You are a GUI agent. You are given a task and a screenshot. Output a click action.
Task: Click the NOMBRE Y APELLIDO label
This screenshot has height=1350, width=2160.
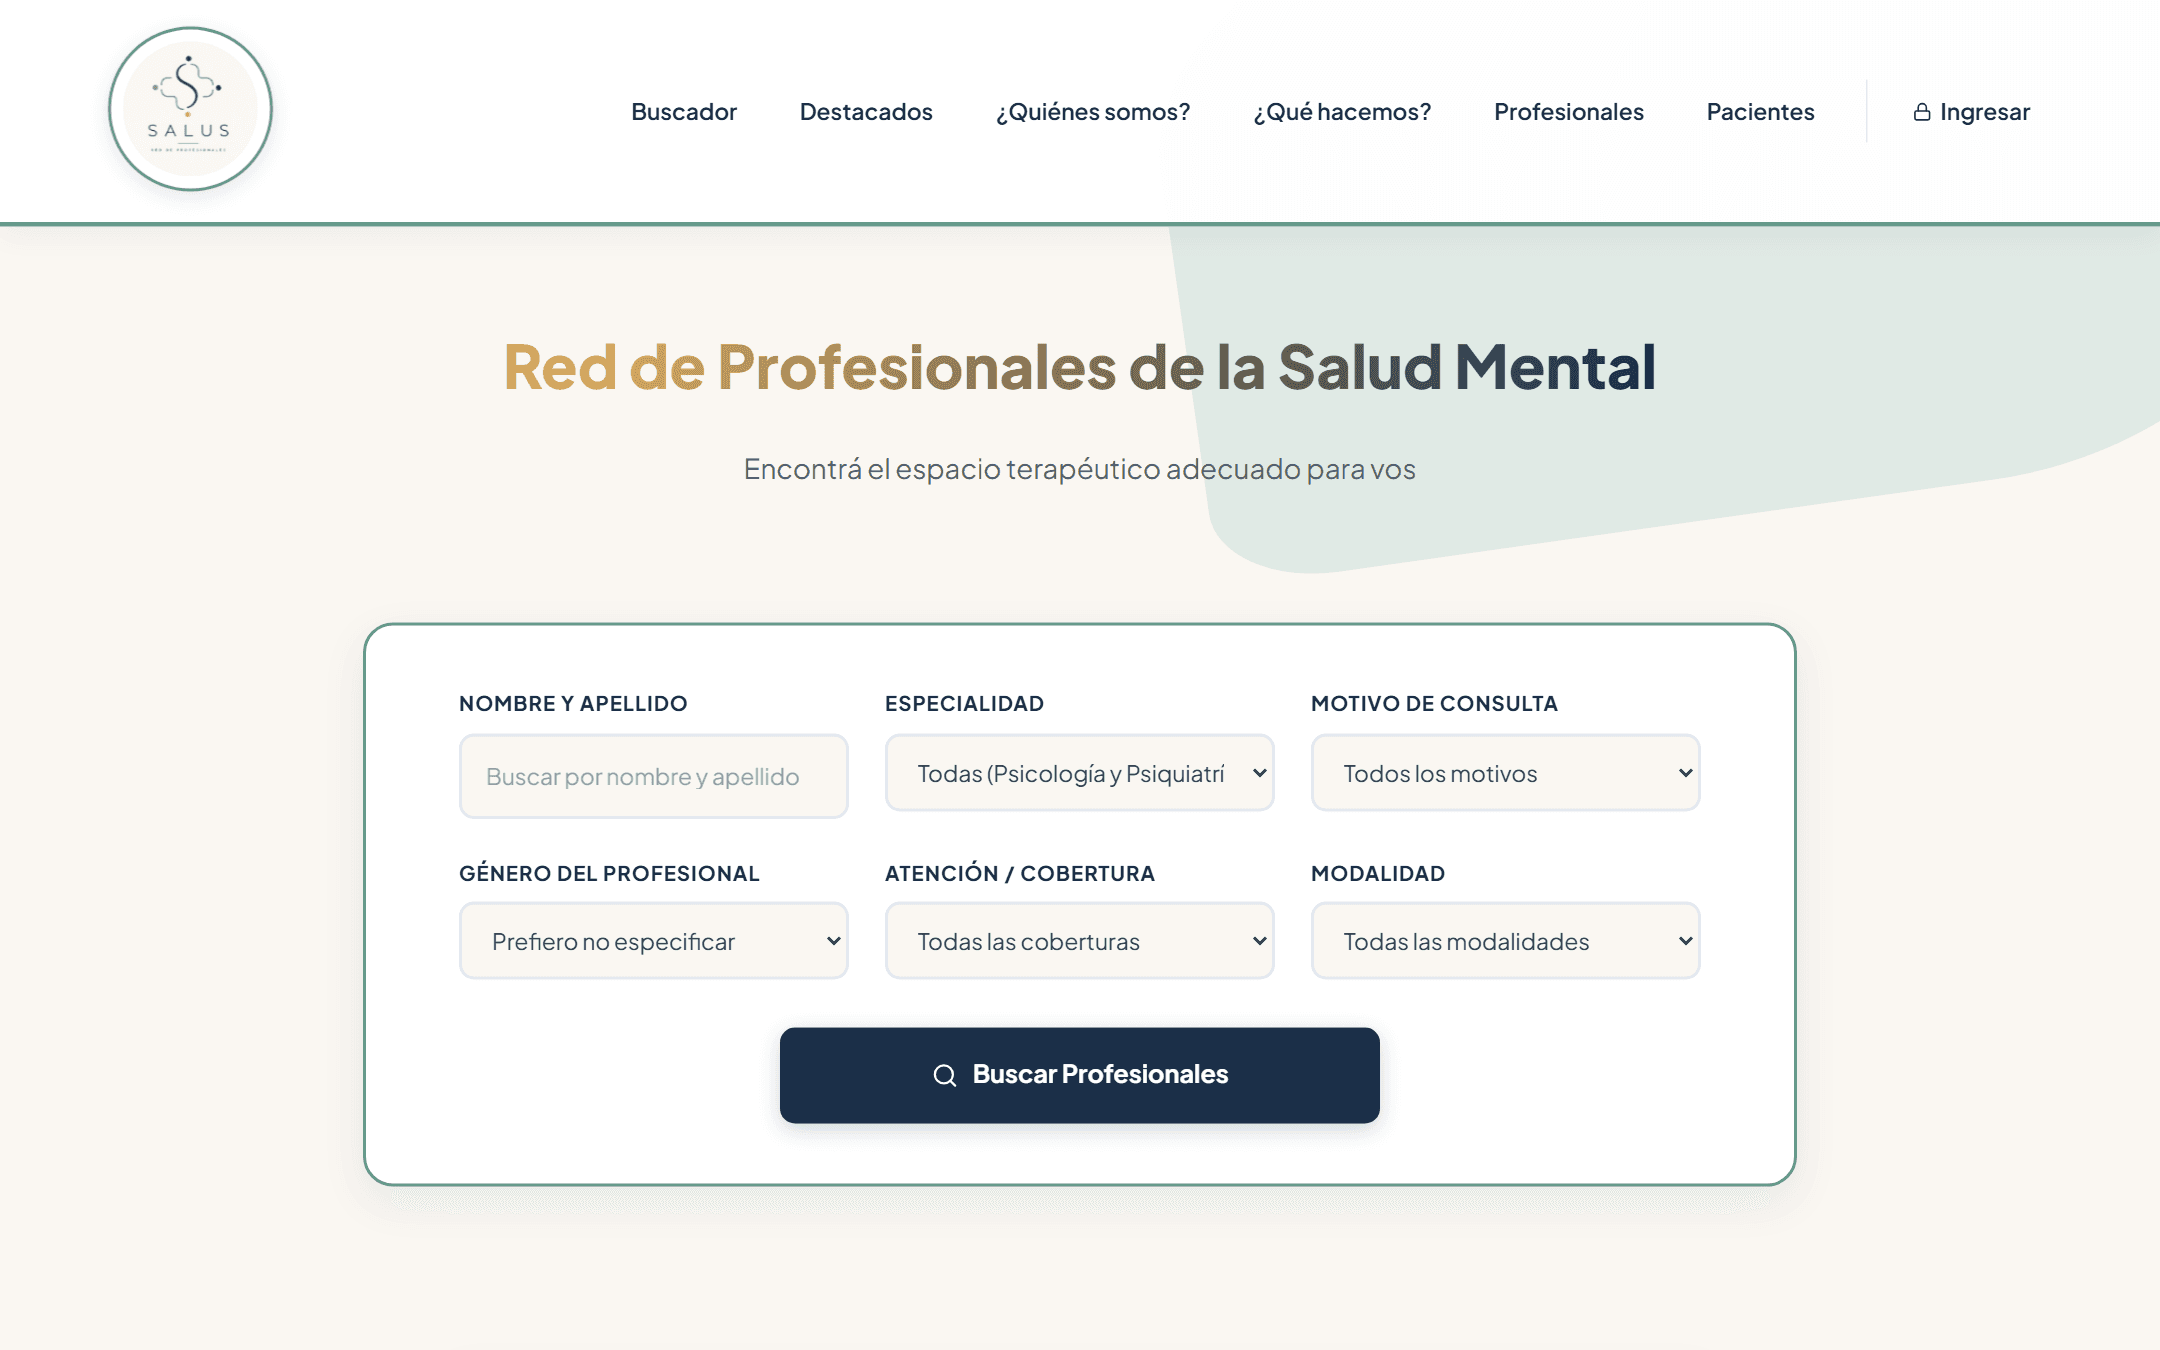(573, 704)
